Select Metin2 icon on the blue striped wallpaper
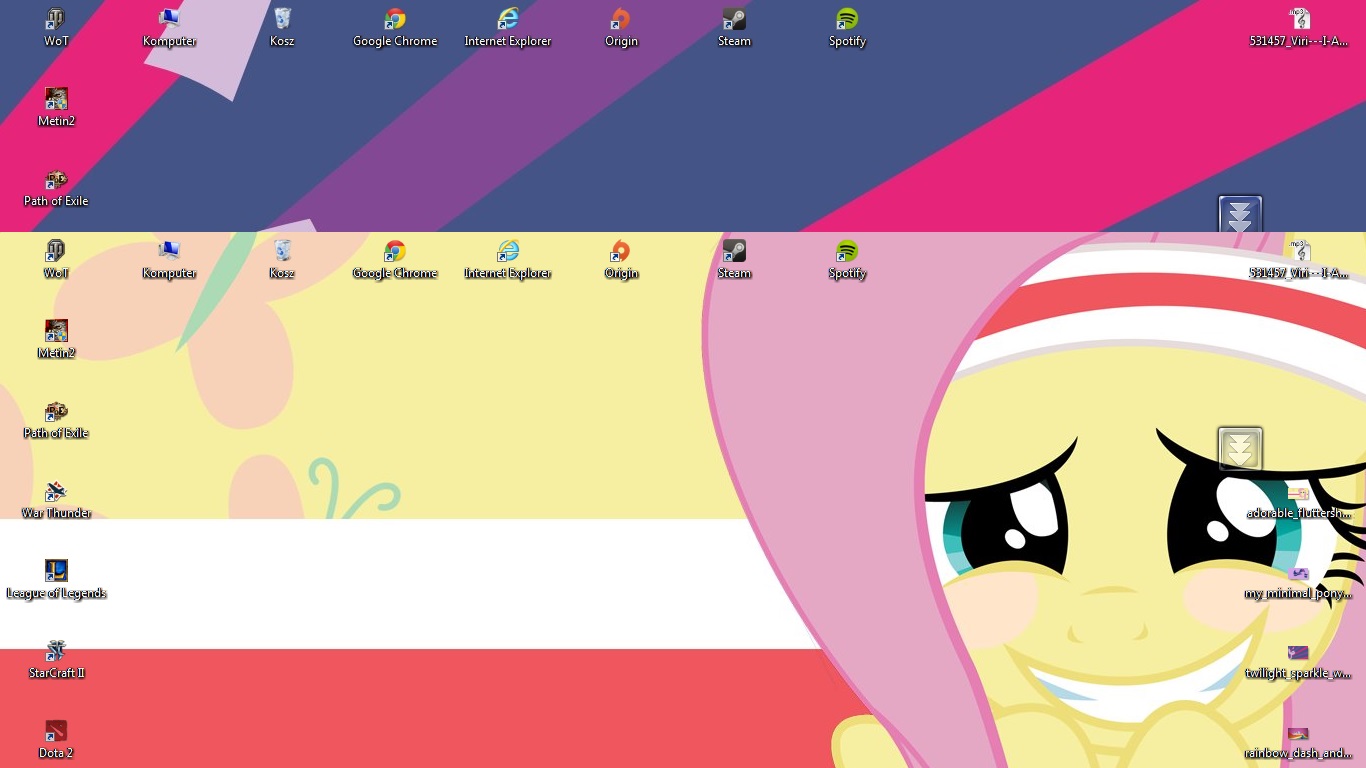This screenshot has height=768, width=1366. [x=56, y=106]
